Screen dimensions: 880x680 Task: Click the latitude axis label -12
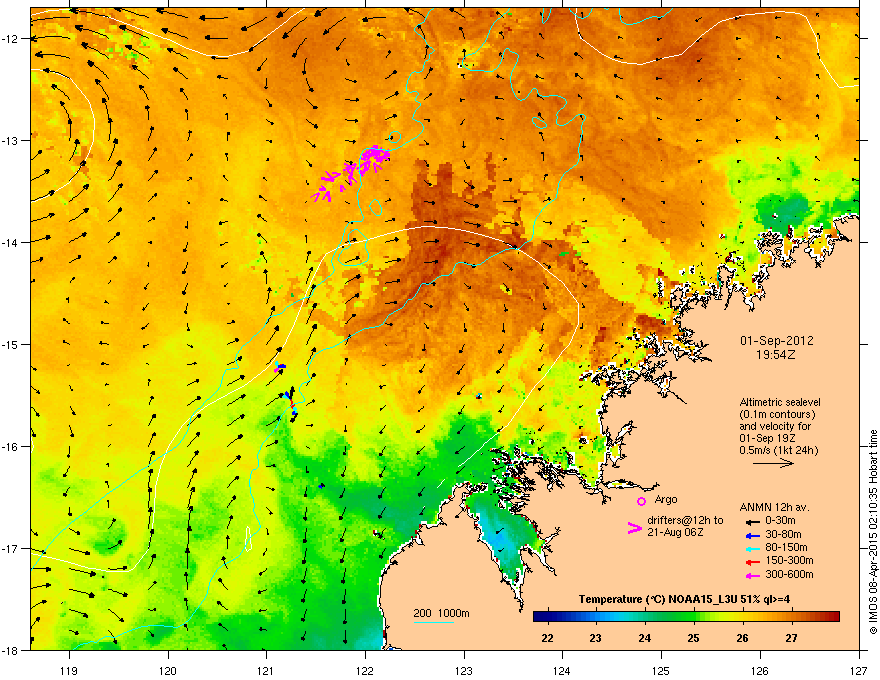tap(11, 39)
